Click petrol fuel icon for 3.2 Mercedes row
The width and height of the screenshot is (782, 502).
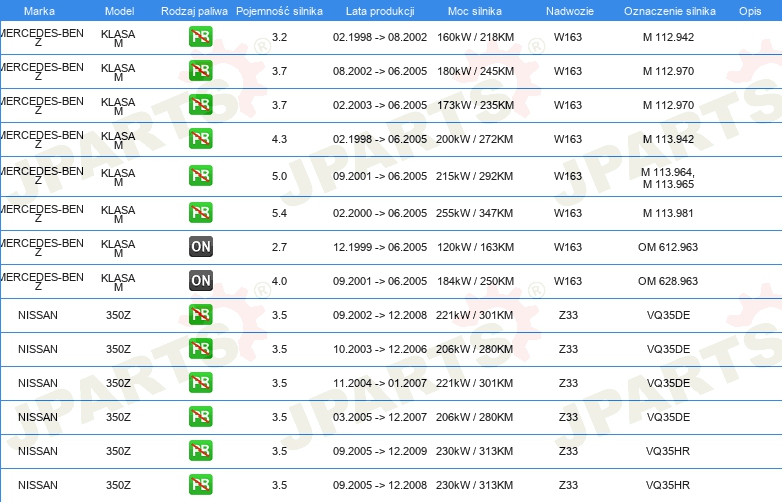pyautogui.click(x=200, y=37)
